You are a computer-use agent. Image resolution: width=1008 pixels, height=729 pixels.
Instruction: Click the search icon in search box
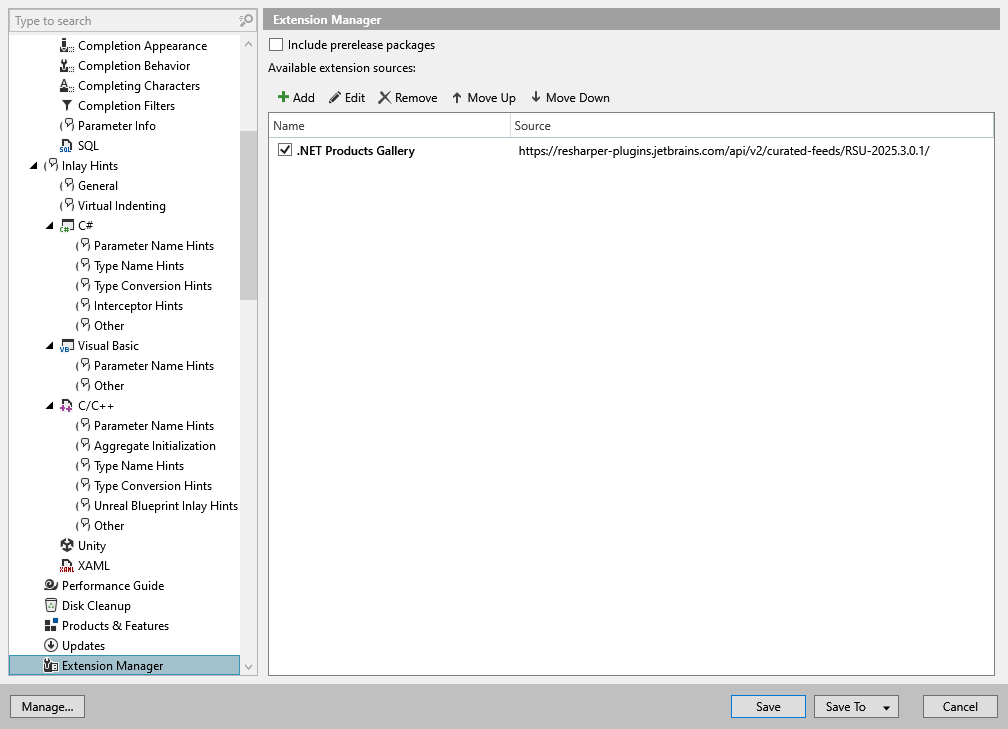coord(245,20)
